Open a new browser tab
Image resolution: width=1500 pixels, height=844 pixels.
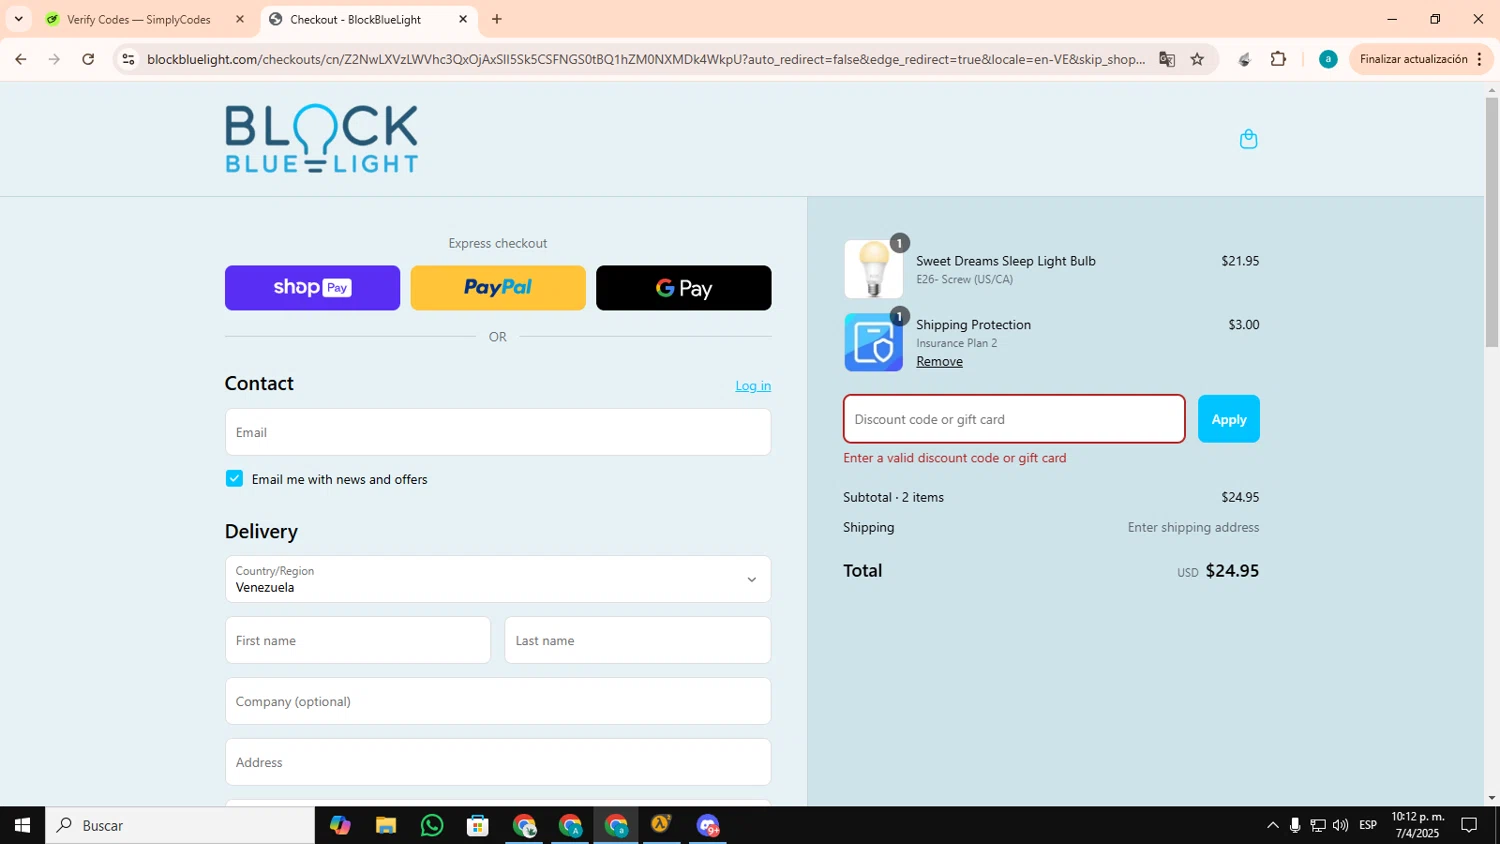coord(497,19)
